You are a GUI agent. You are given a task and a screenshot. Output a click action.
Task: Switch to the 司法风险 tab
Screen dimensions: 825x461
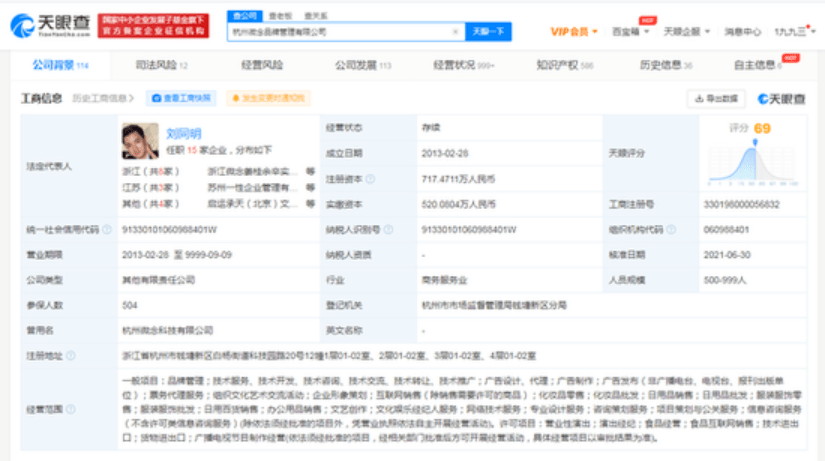point(162,65)
